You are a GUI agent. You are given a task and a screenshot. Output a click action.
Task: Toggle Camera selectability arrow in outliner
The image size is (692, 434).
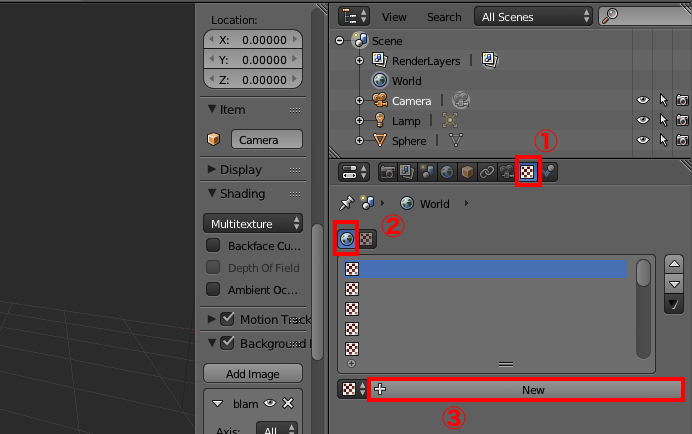(x=663, y=100)
